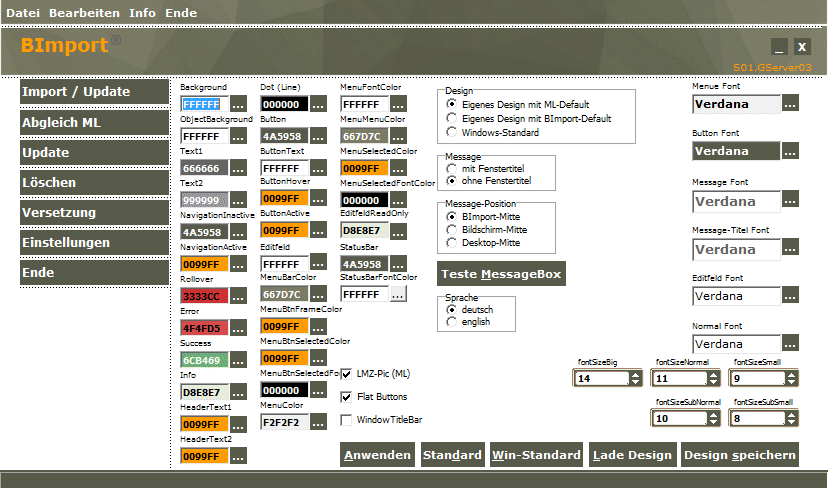
Task: Open the Info menu
Action: (x=143, y=13)
